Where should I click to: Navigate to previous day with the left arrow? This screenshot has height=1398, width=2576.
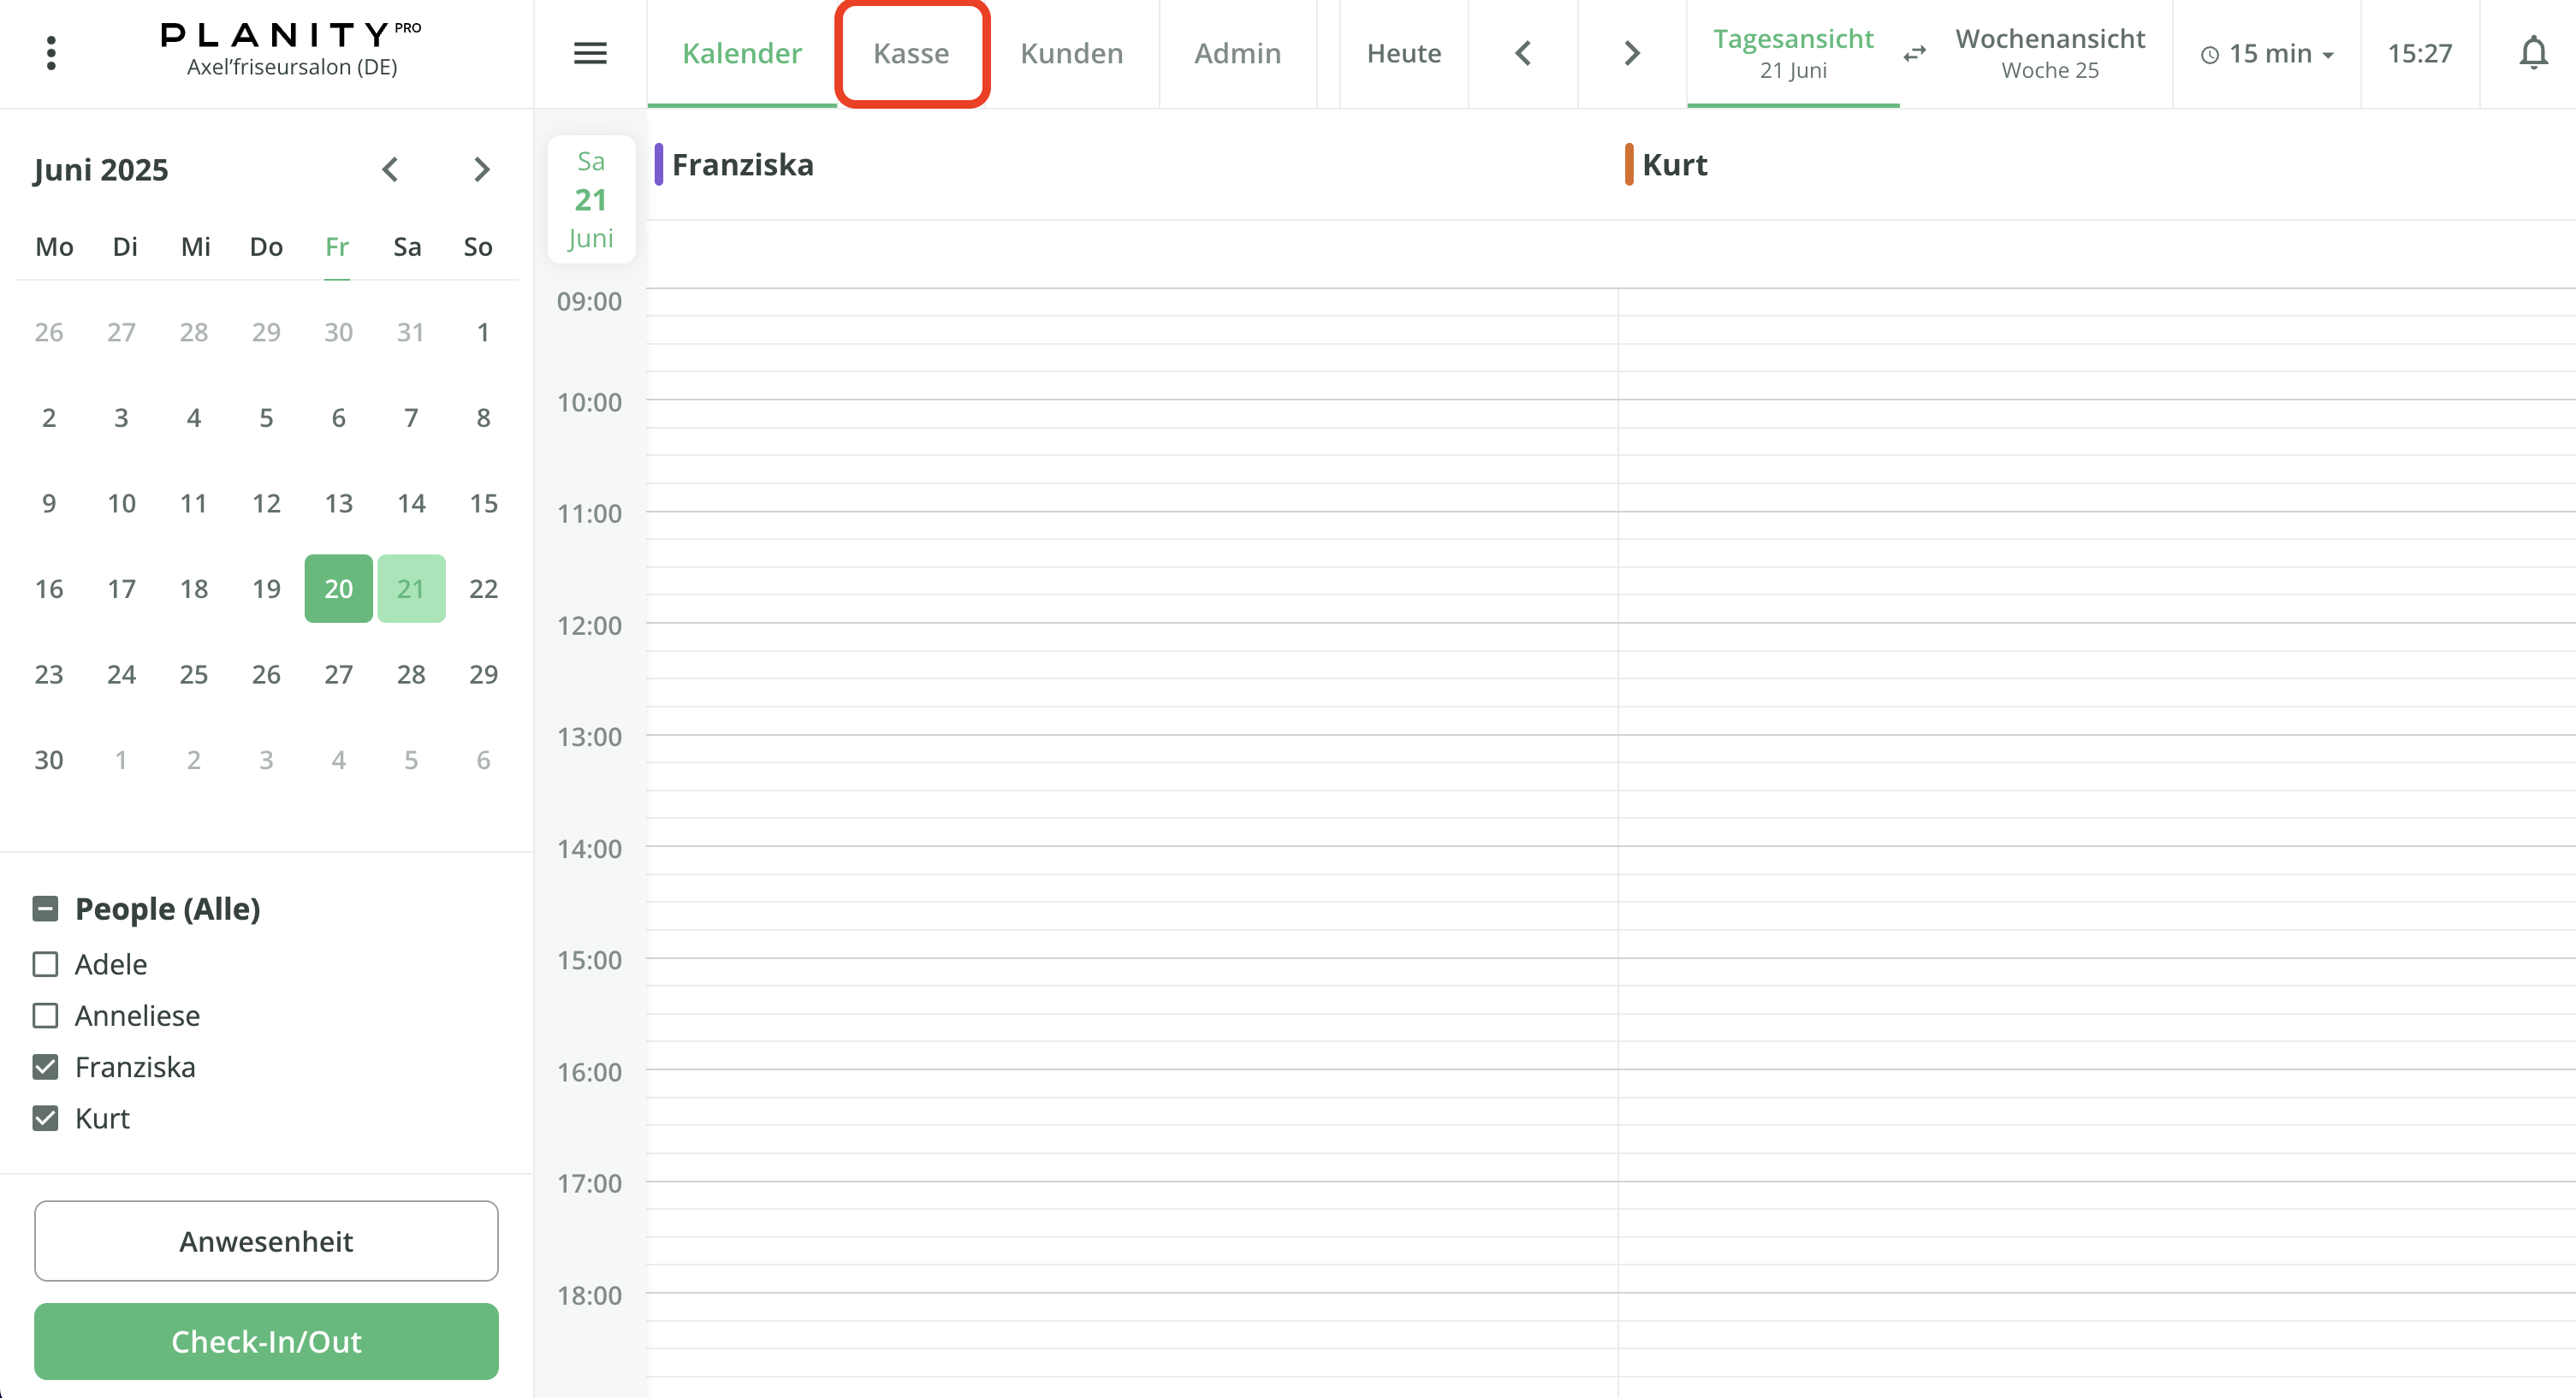[x=1522, y=53]
